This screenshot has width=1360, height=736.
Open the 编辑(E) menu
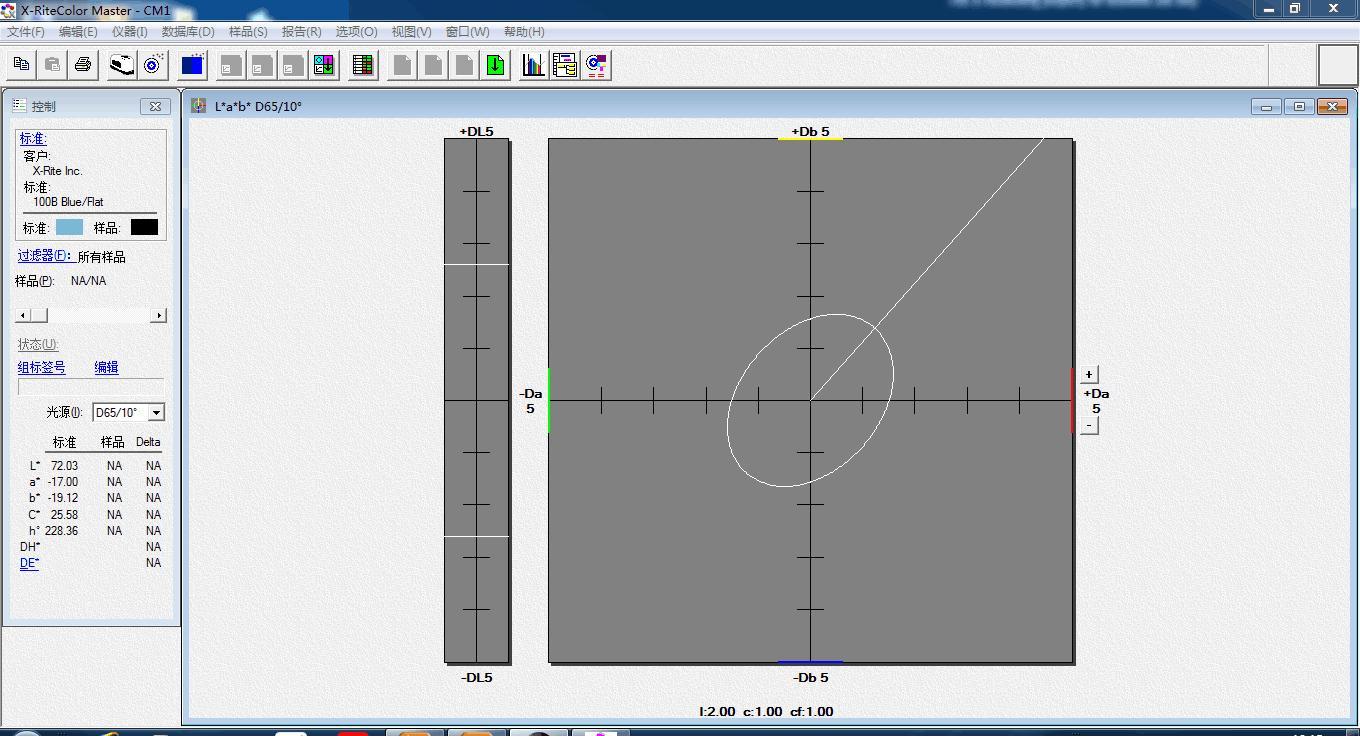click(78, 32)
